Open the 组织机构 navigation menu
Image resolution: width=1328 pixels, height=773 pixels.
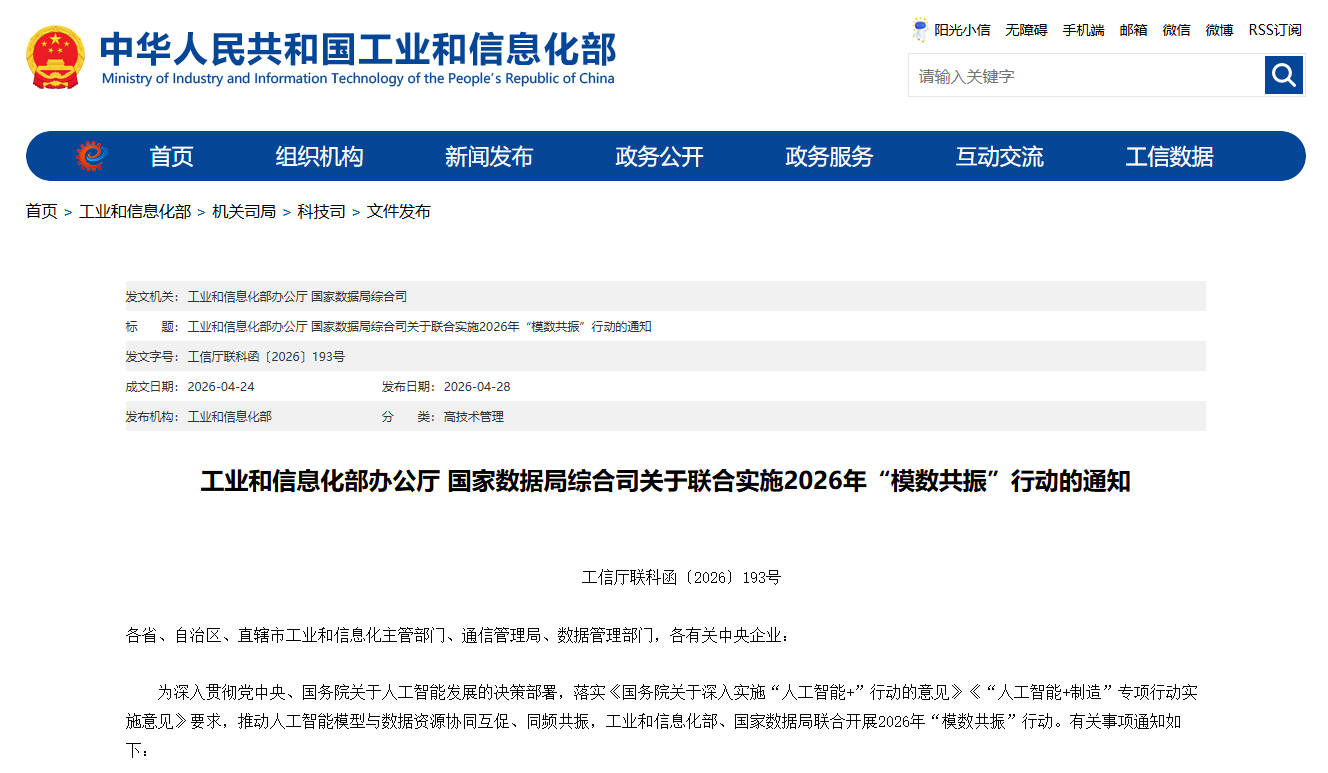pos(319,156)
